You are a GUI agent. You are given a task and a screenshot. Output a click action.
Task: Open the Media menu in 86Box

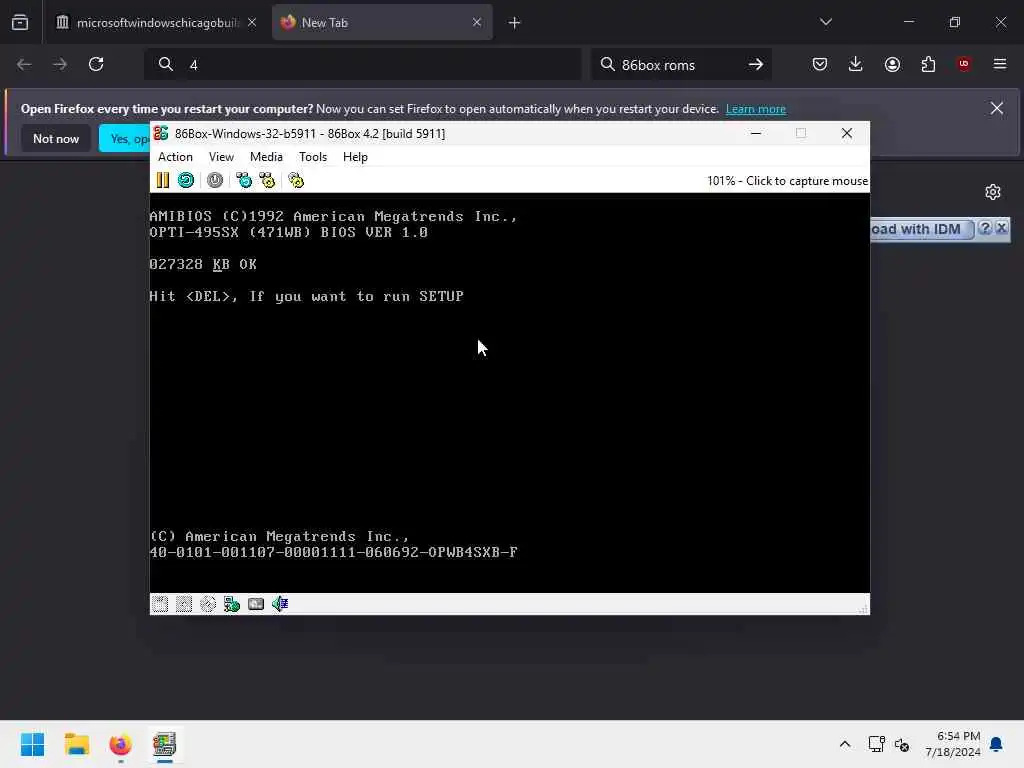tap(266, 157)
